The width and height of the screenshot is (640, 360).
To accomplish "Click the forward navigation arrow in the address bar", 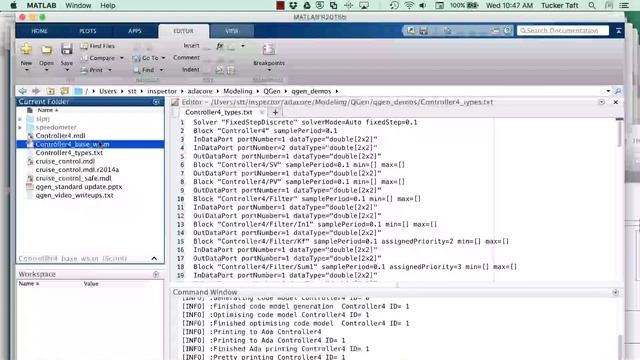I will [36, 91].
